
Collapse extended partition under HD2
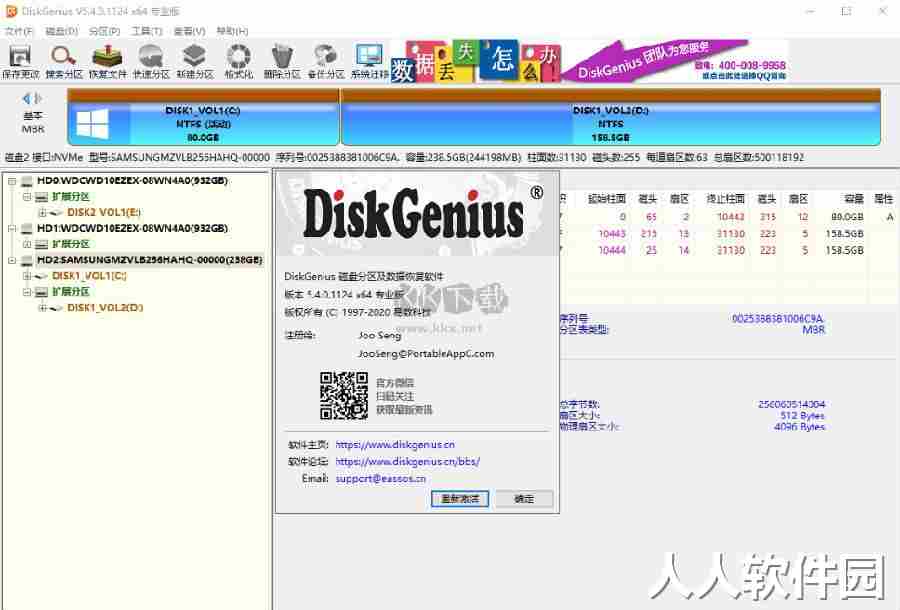point(27,292)
